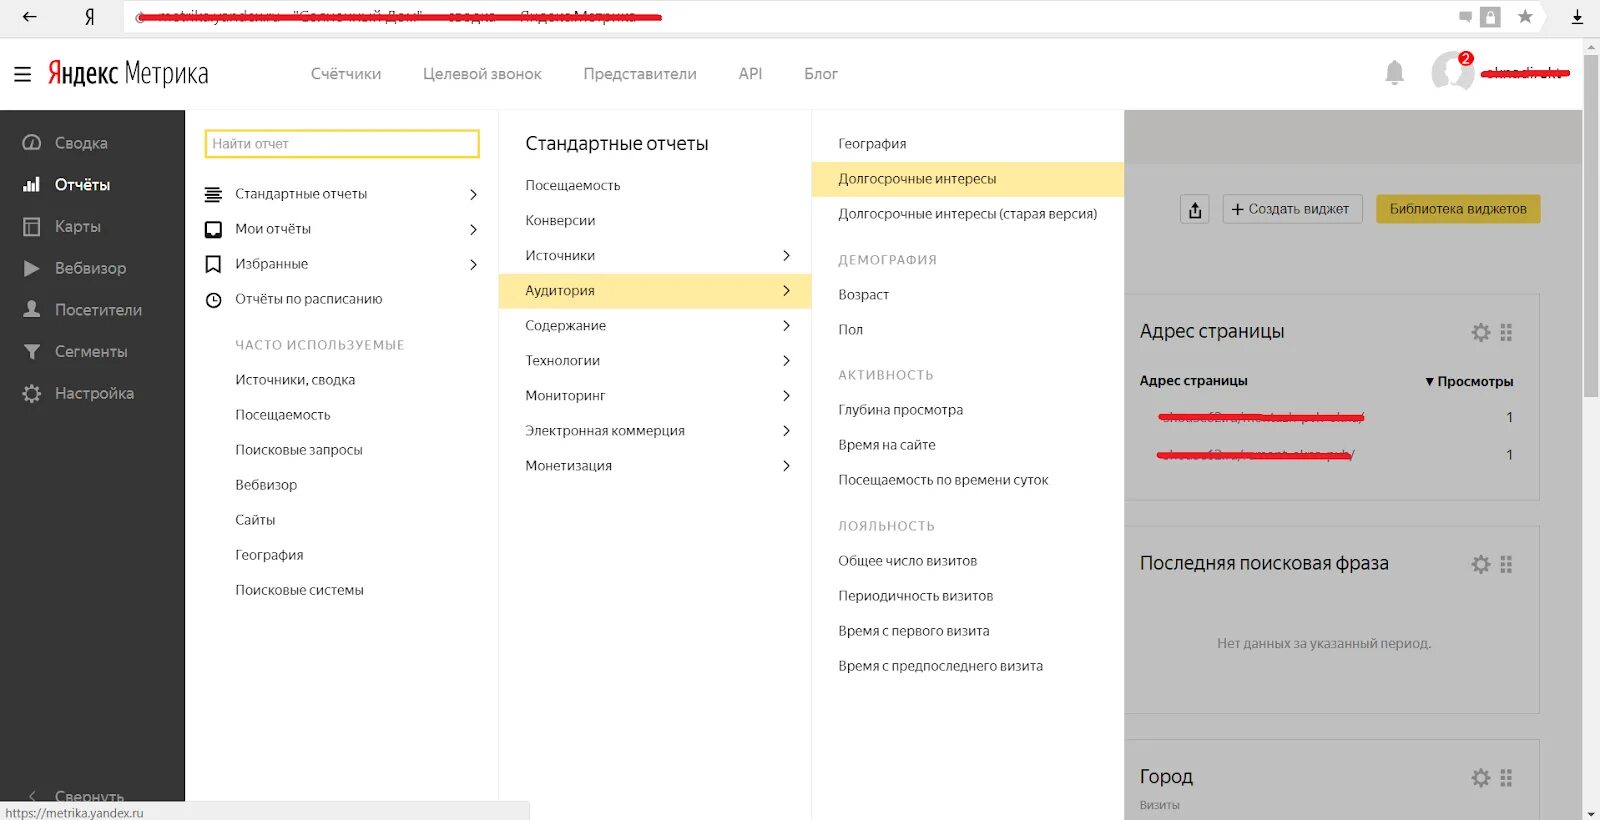Bookmark page with the star icon

[x=1525, y=16]
